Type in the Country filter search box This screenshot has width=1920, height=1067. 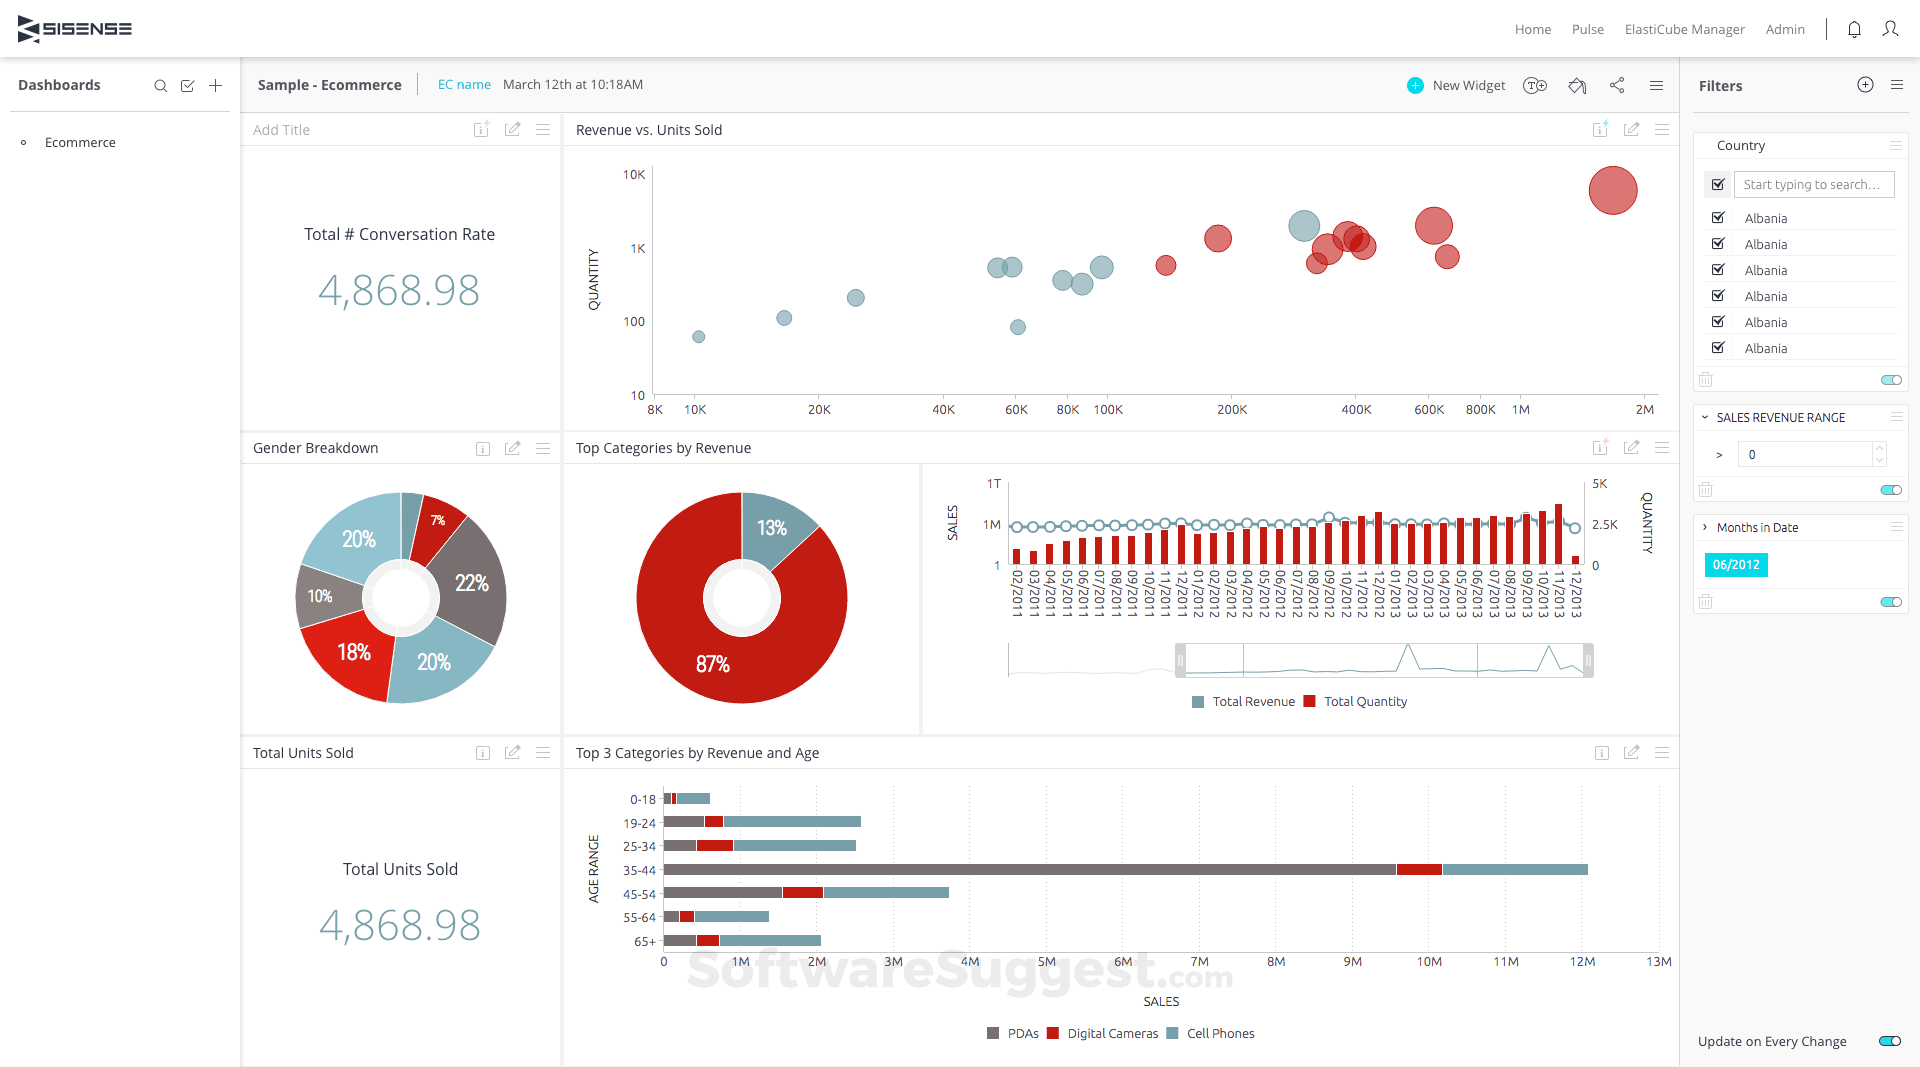(x=1814, y=184)
